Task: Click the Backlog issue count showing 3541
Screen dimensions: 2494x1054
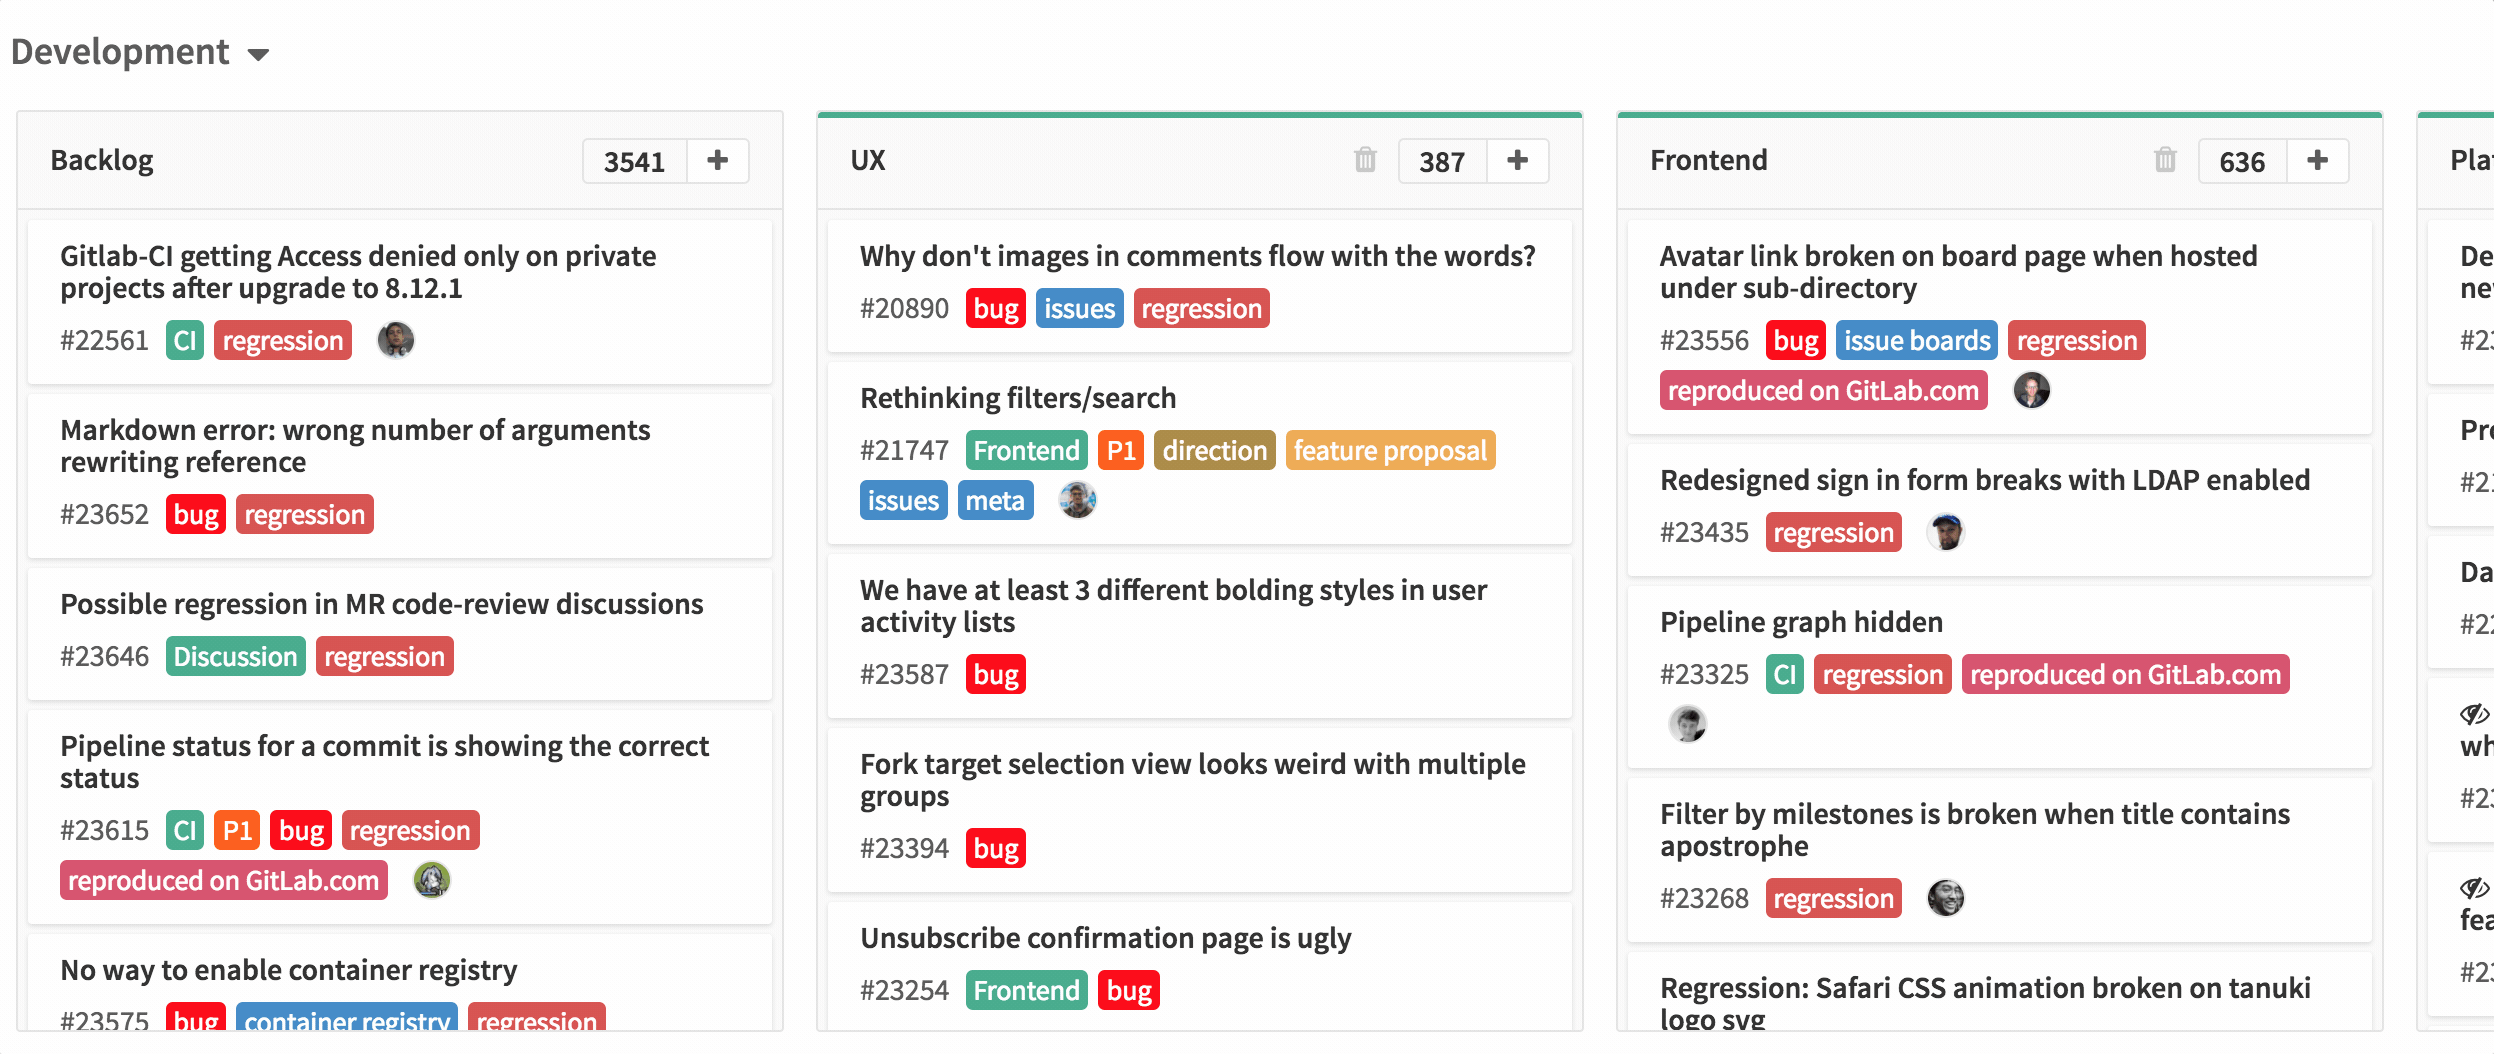Action: (634, 160)
